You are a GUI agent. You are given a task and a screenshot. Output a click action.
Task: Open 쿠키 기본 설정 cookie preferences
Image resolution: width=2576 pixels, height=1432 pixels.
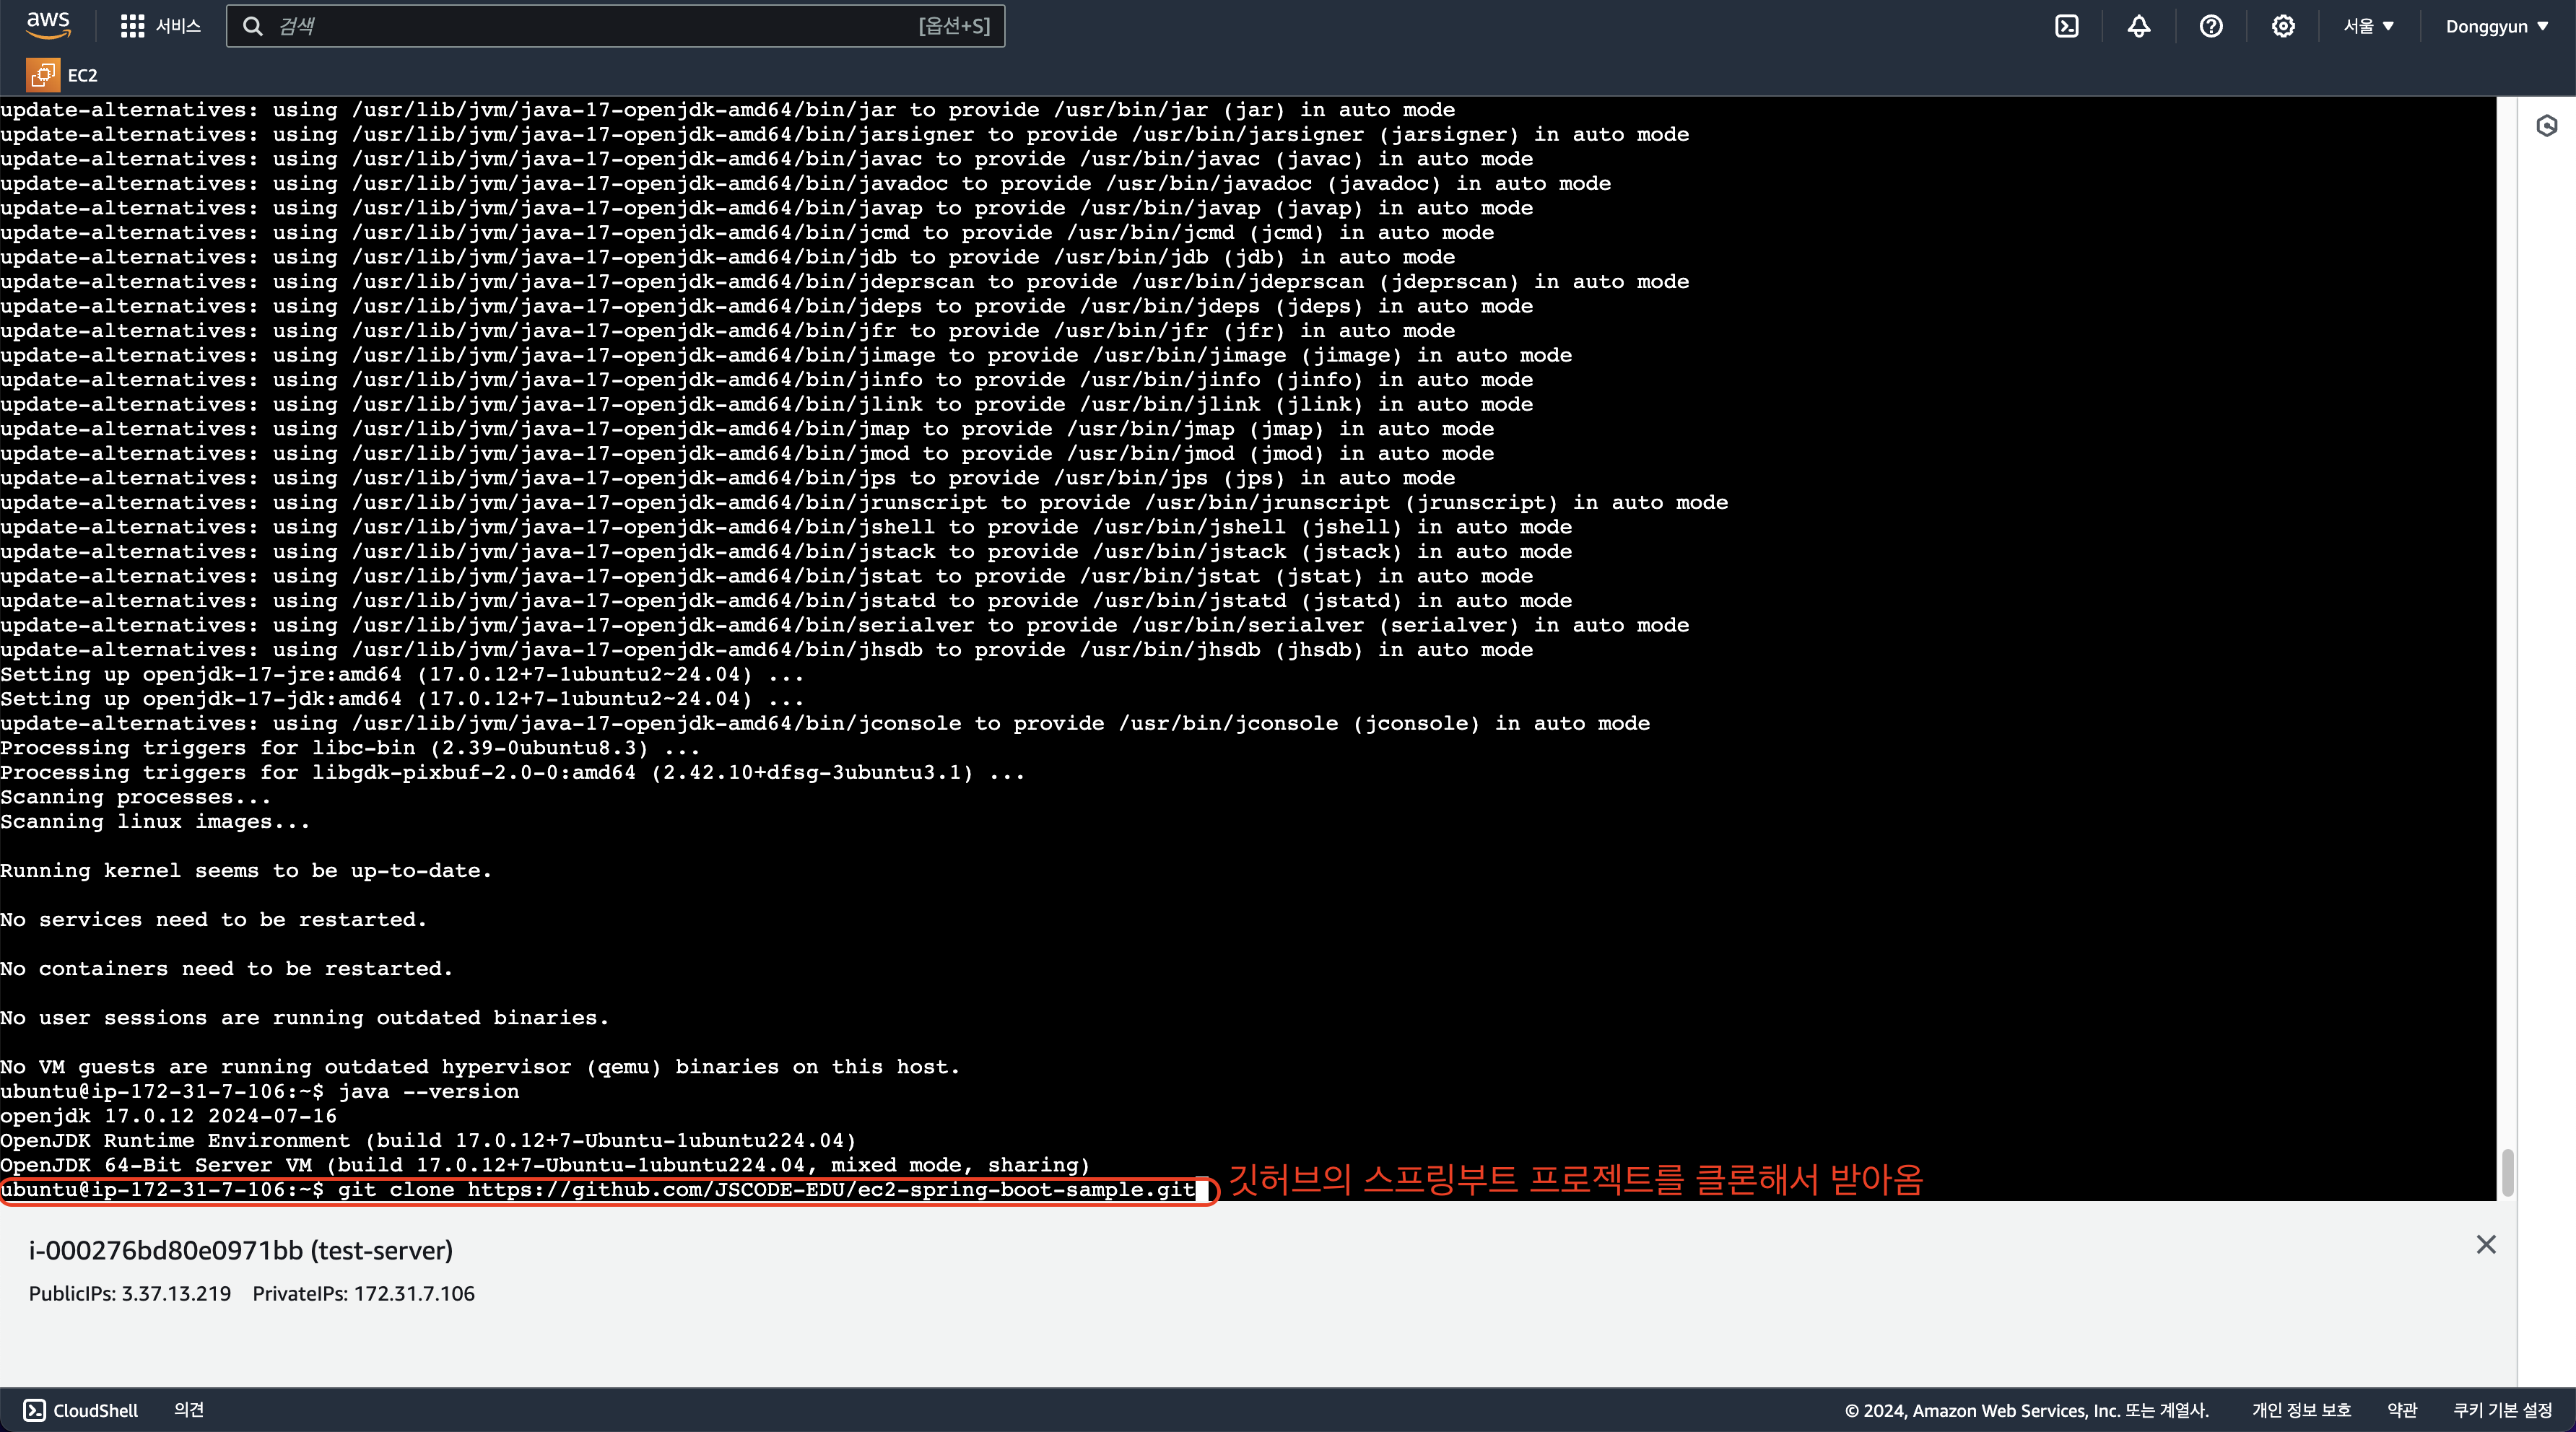click(x=2502, y=1410)
